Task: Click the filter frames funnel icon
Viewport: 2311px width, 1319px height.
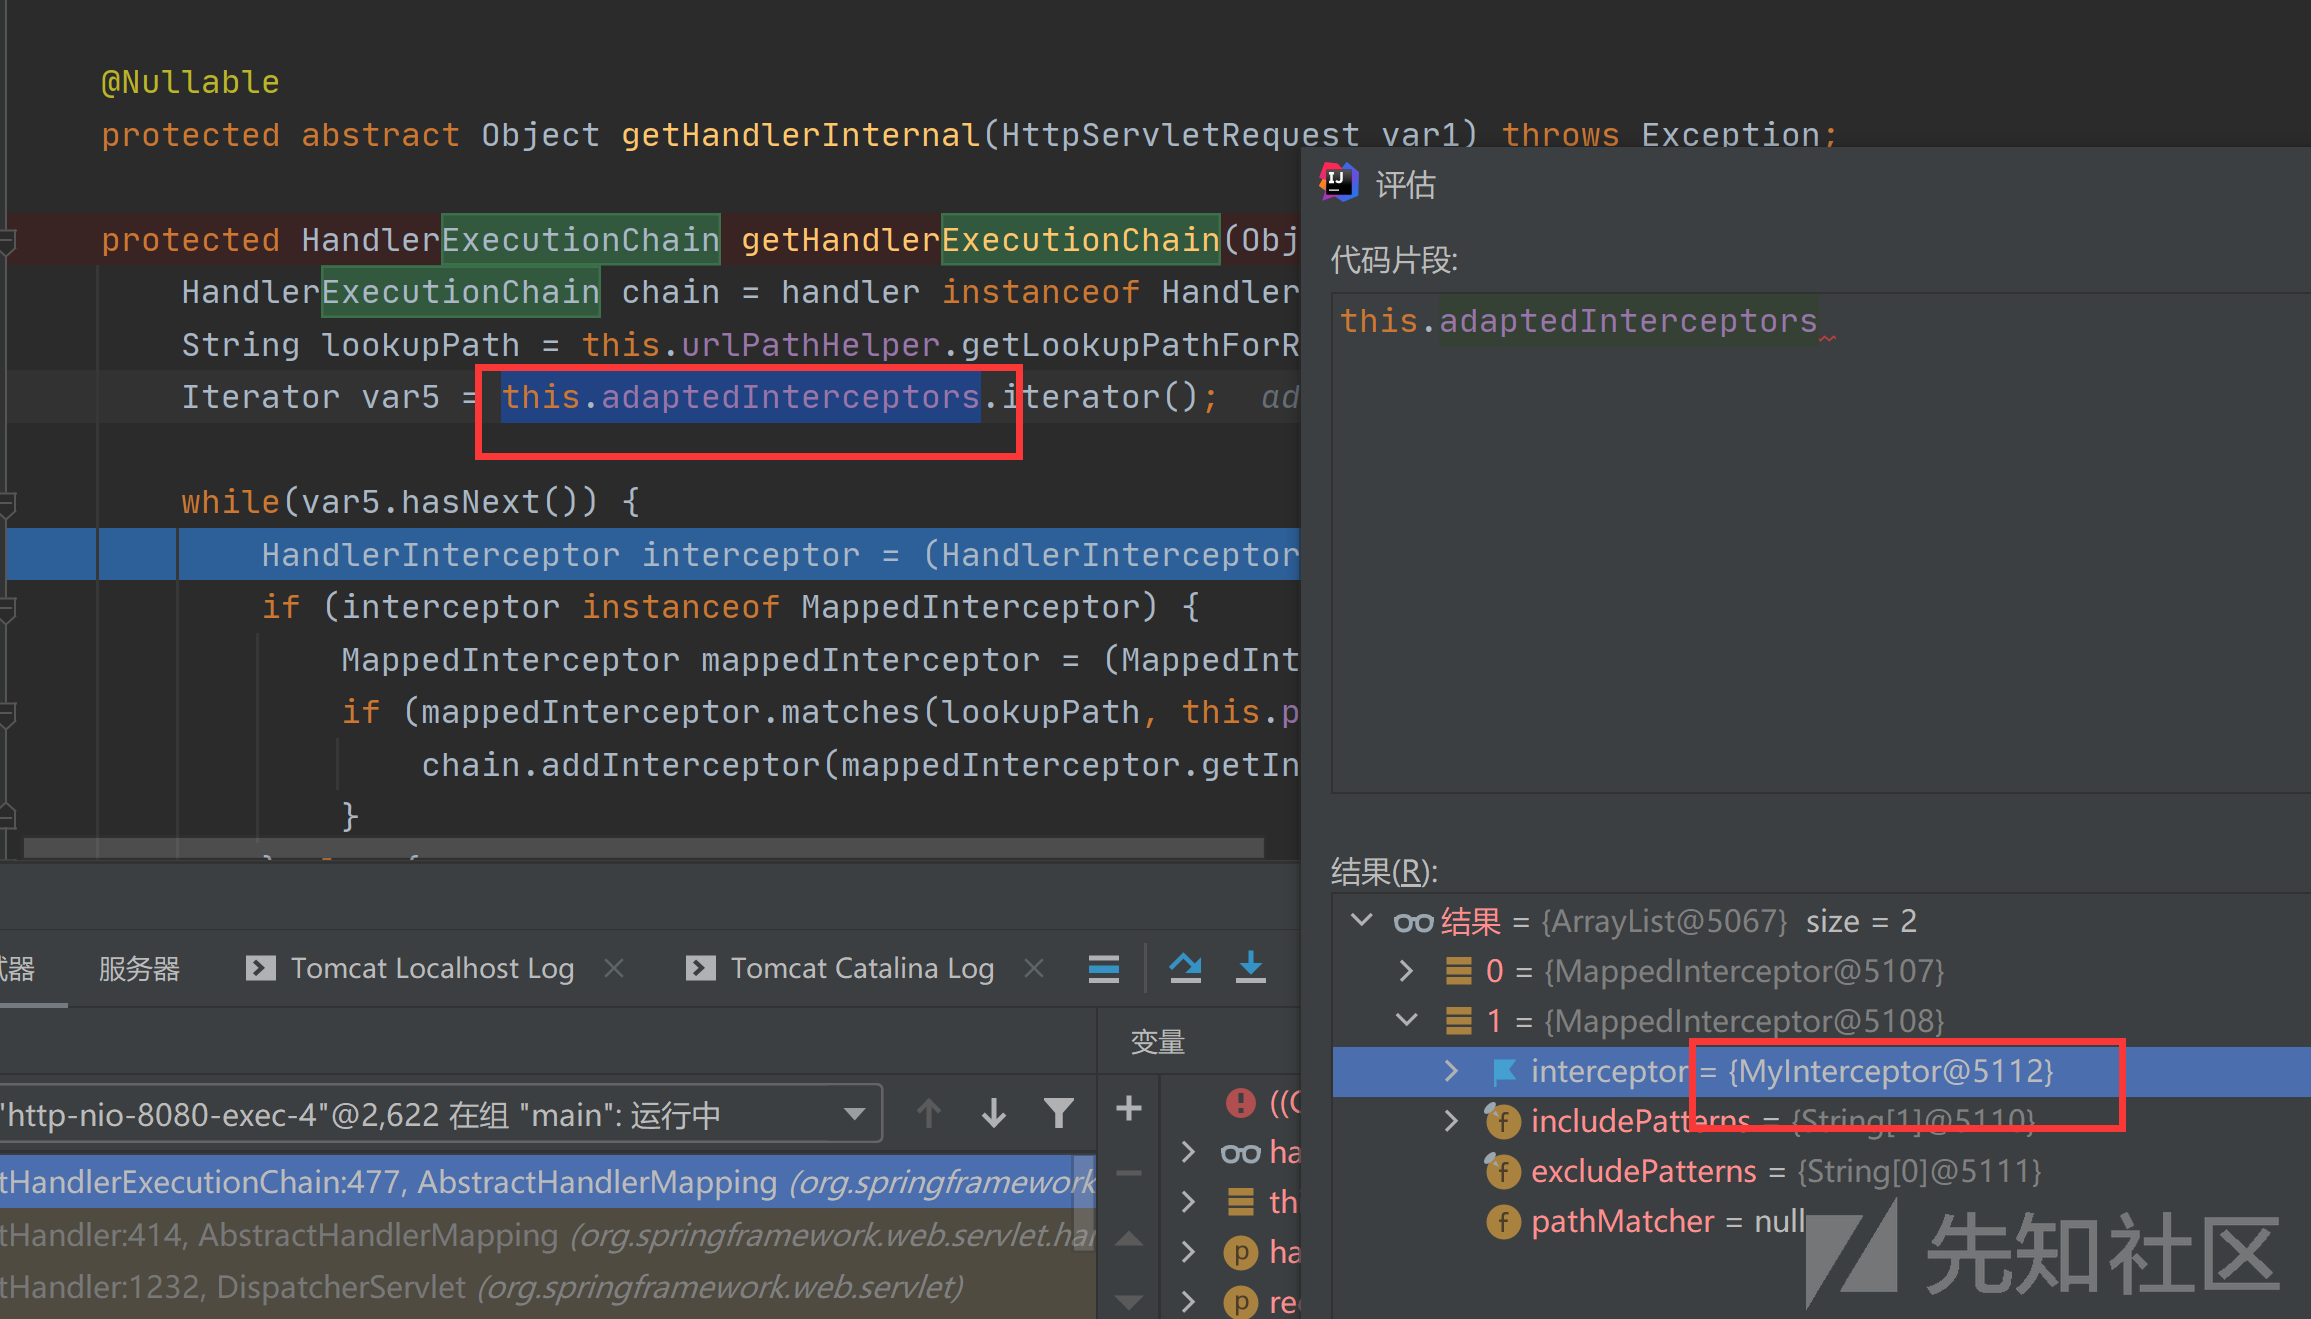Action: point(1058,1112)
